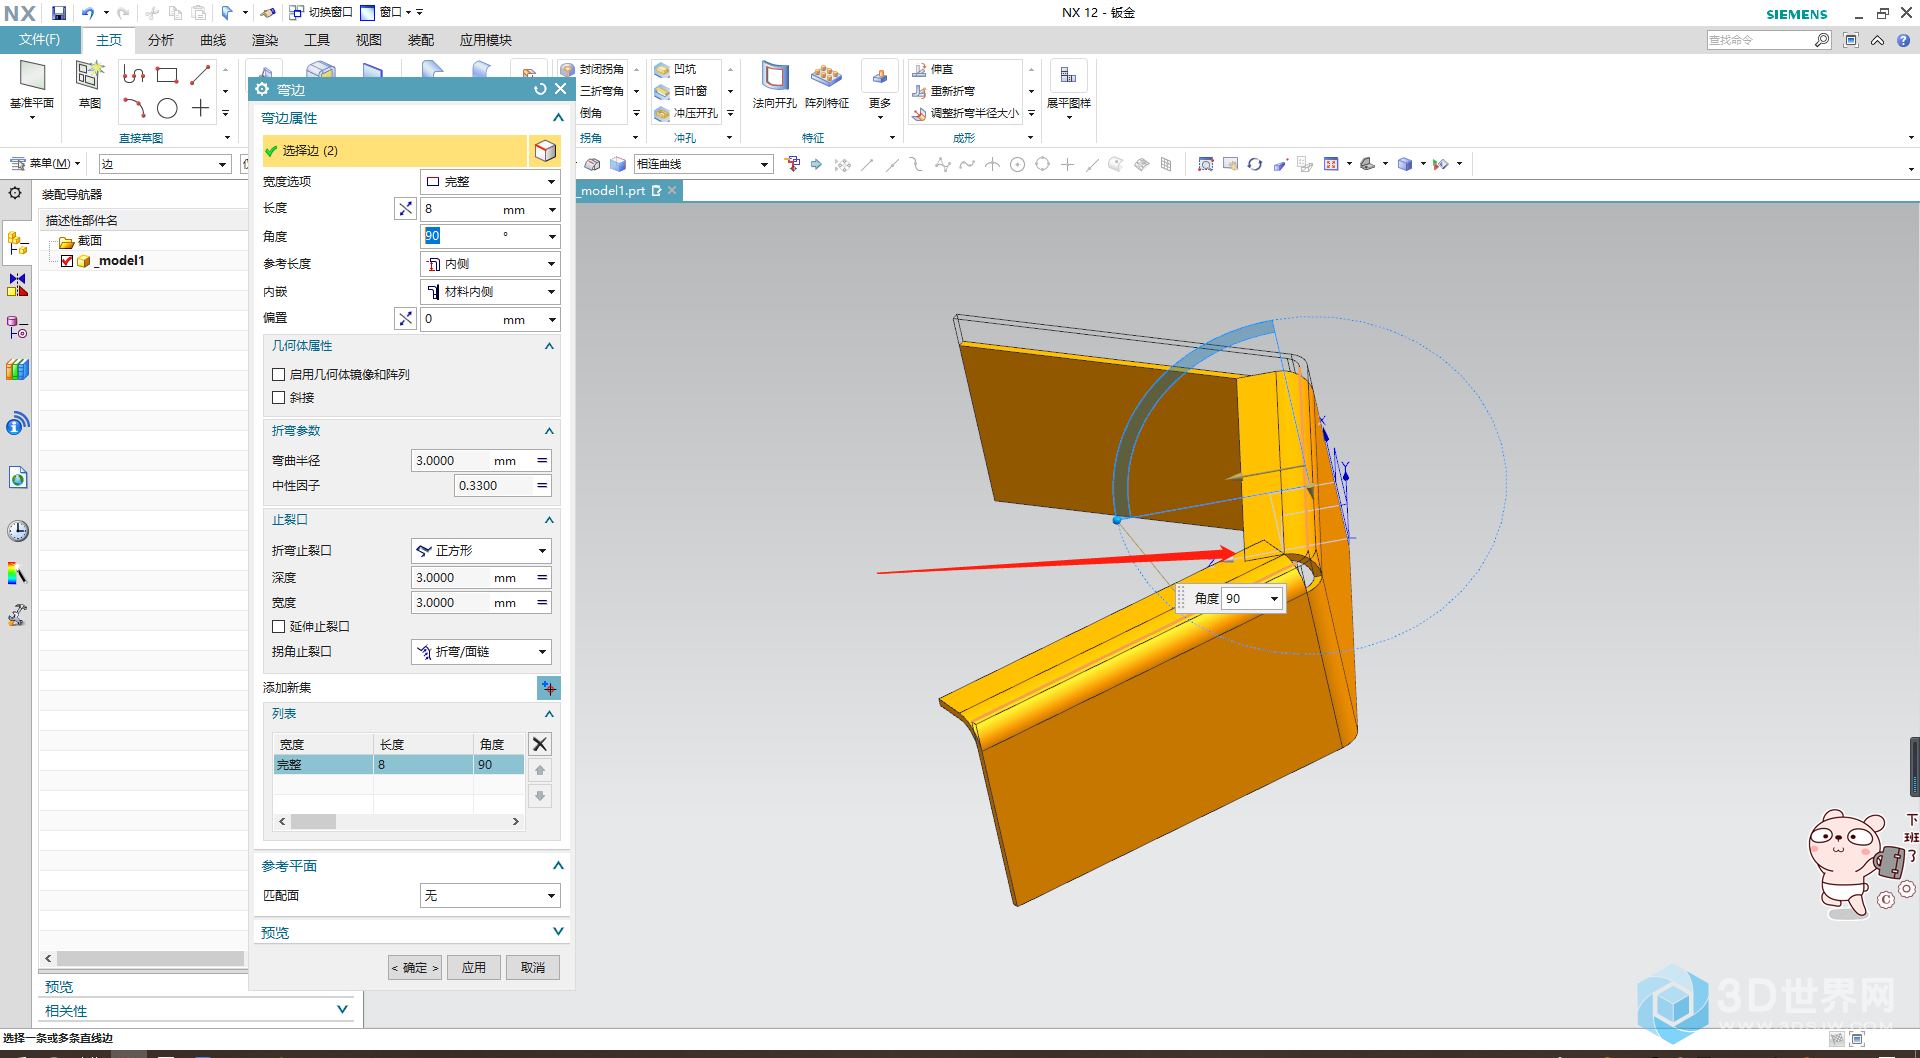Enable 启用几何体镜像和阵列 checkbox

tap(279, 375)
